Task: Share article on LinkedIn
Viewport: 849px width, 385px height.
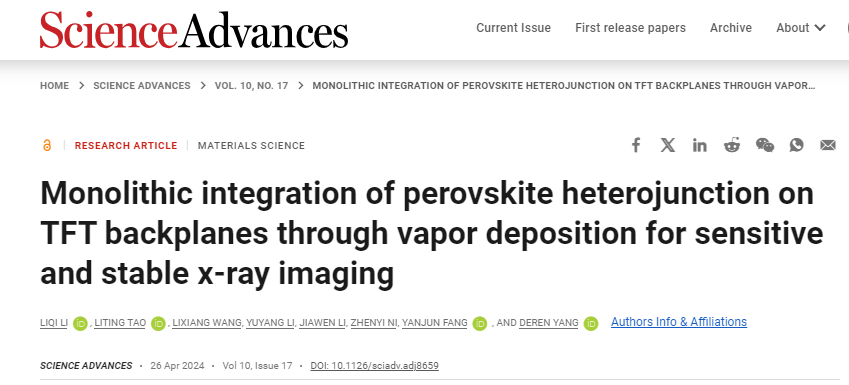Action: point(700,145)
